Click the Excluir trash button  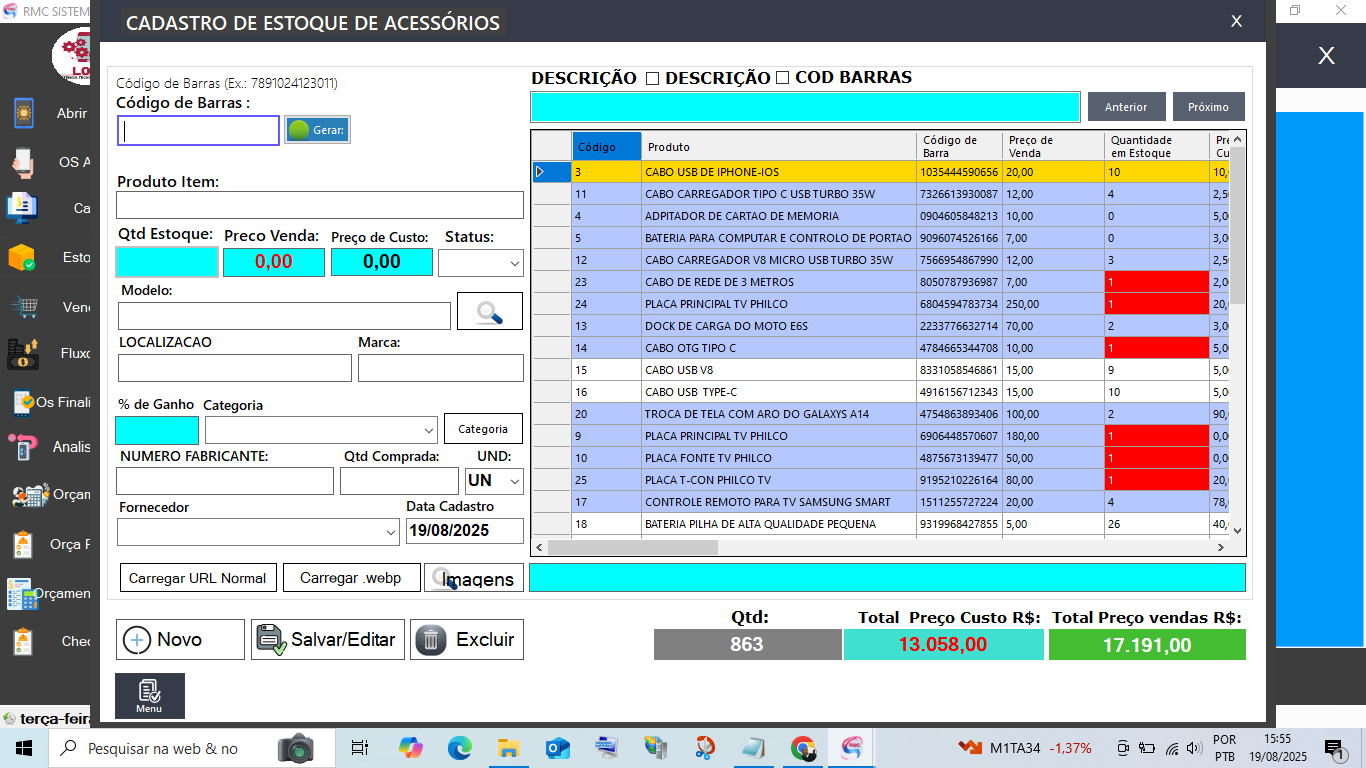pyautogui.click(x=467, y=639)
